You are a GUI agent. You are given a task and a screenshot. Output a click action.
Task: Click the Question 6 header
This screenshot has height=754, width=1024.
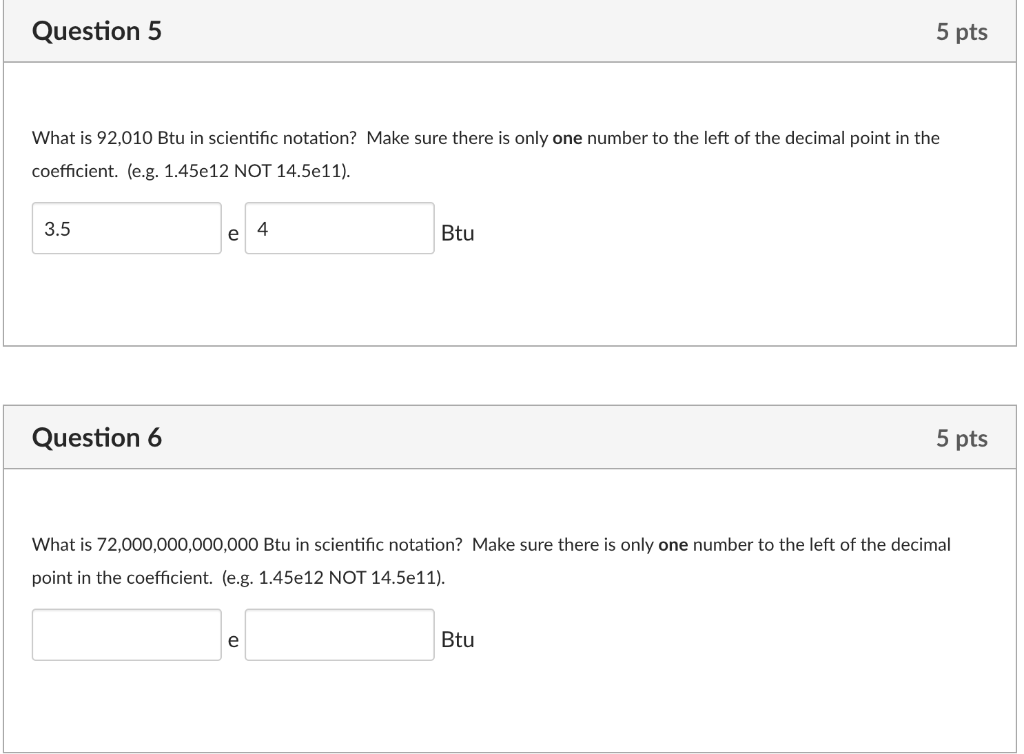coord(95,437)
